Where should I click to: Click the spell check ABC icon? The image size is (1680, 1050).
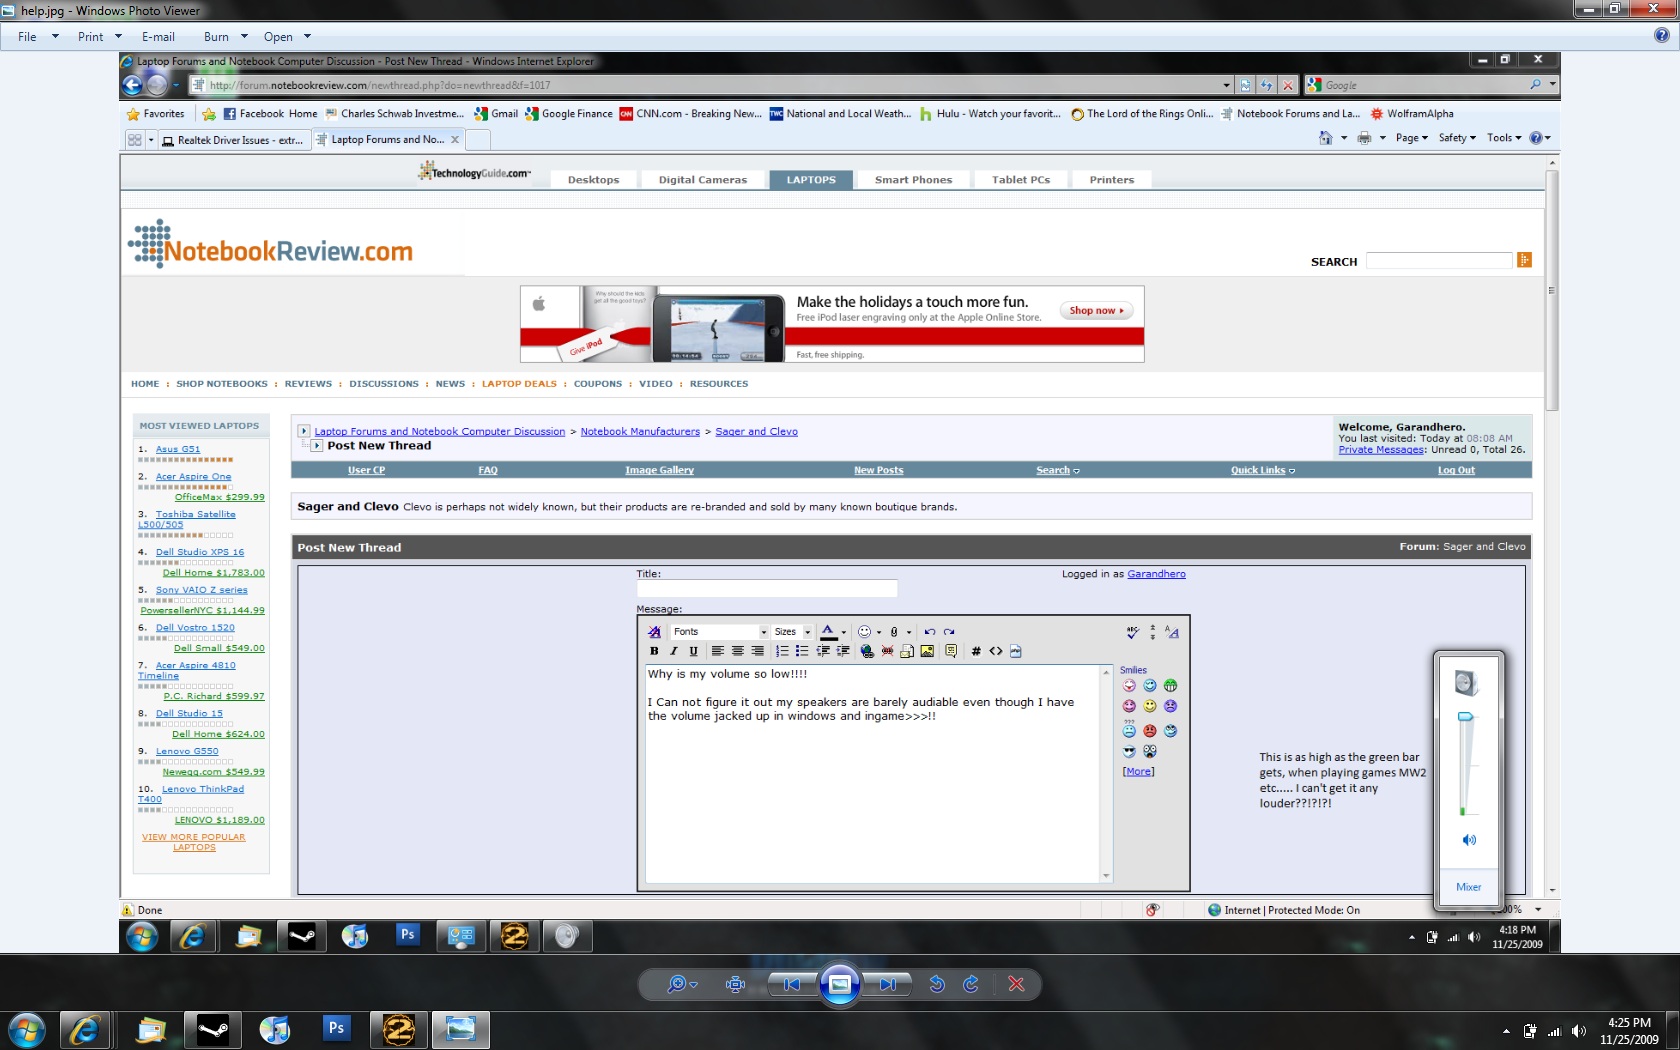coord(1132,632)
